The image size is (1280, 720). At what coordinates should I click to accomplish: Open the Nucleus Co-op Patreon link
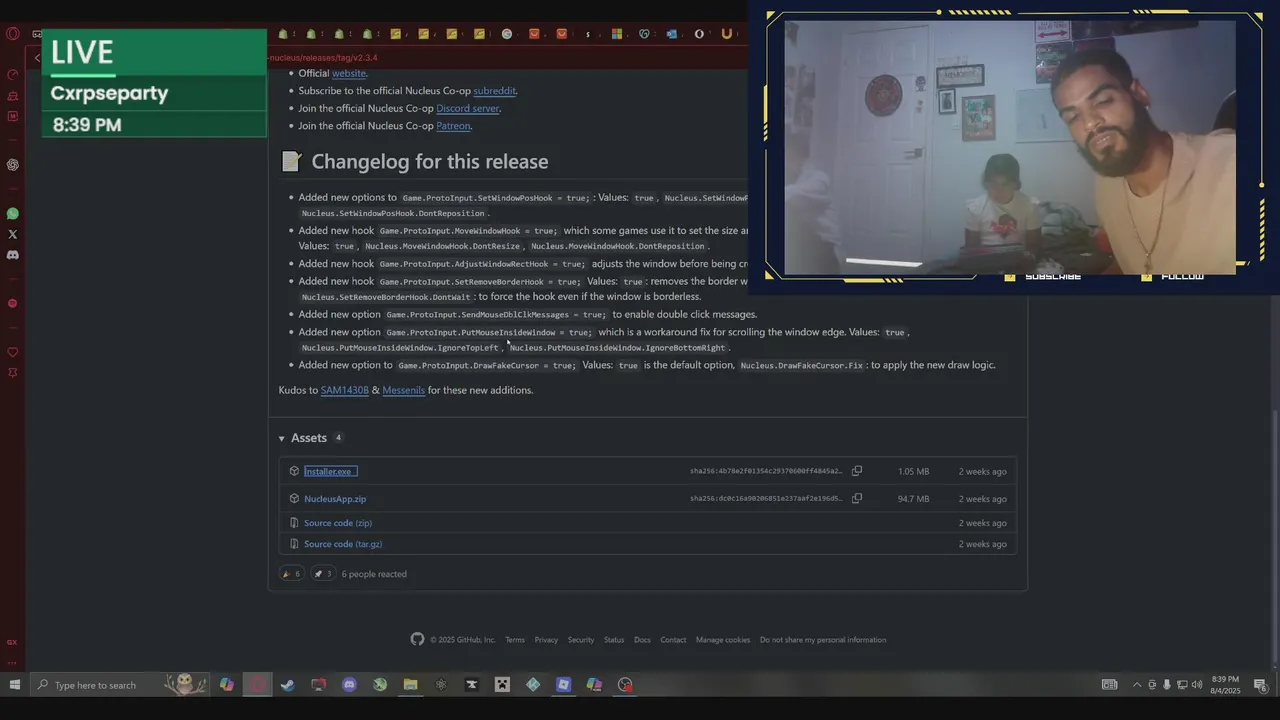pyautogui.click(x=453, y=126)
